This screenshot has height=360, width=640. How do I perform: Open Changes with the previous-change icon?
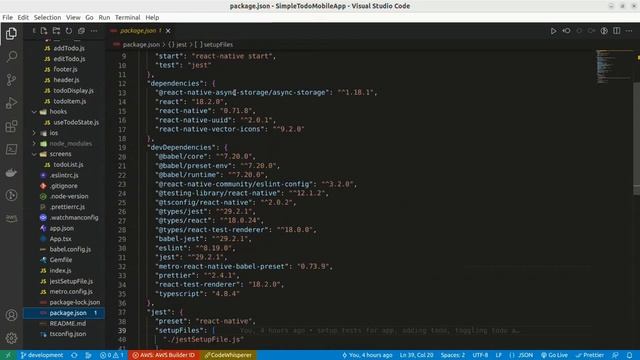[566, 31]
